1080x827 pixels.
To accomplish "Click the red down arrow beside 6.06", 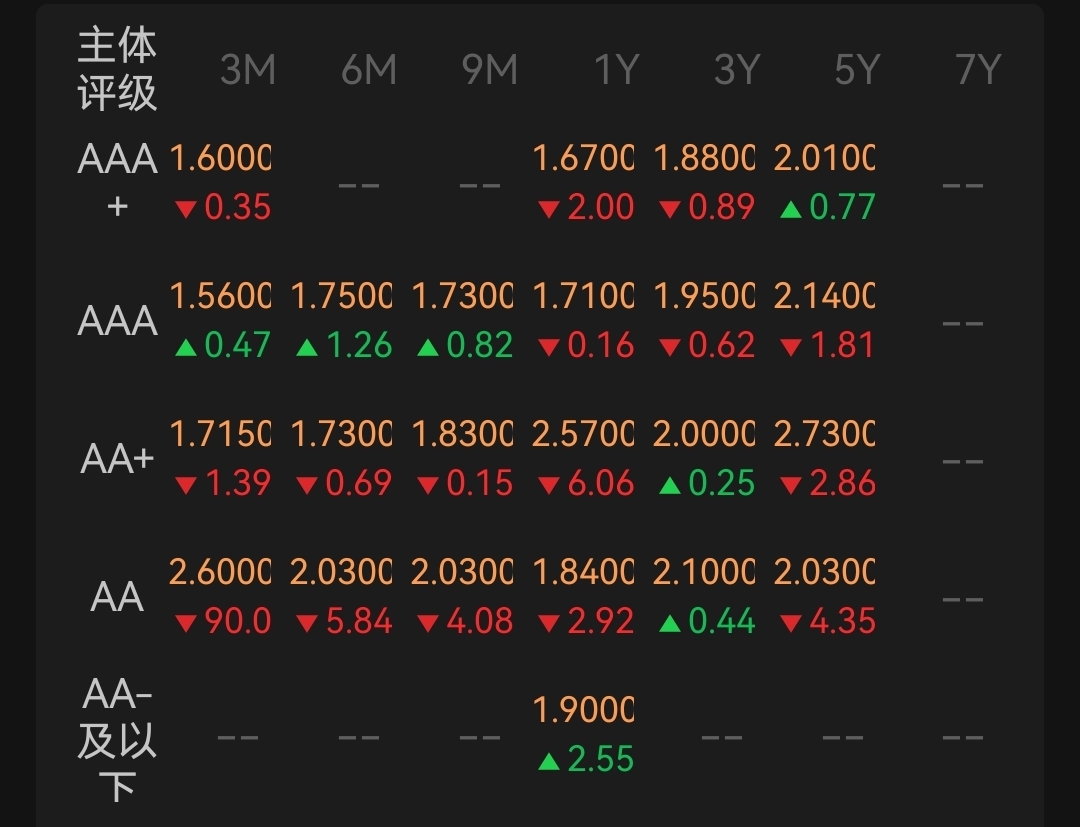I will [x=548, y=486].
